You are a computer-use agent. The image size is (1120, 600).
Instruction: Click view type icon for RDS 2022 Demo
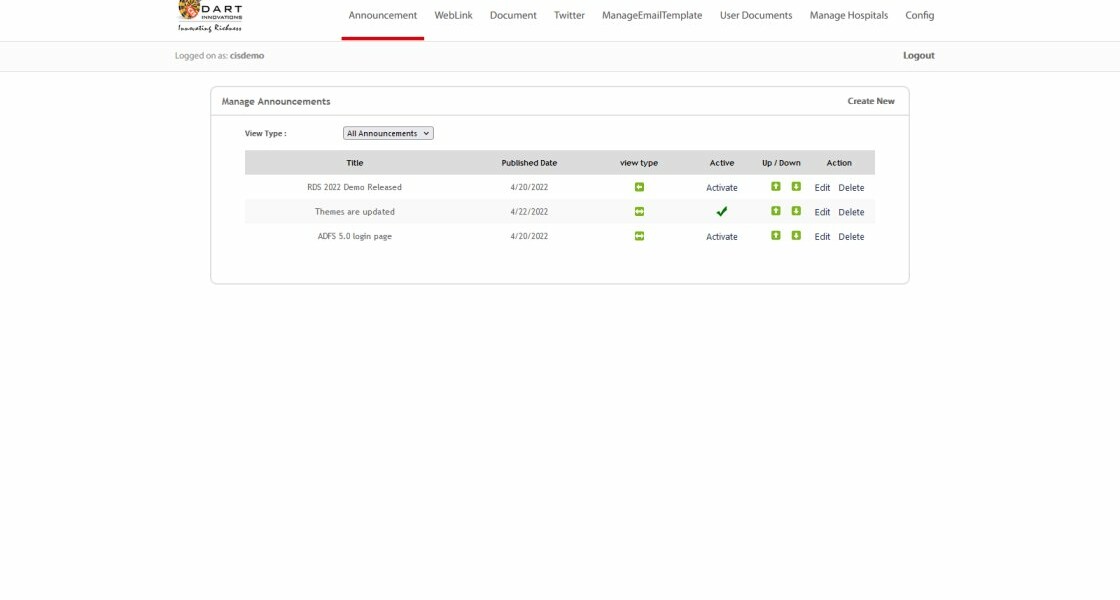(x=639, y=187)
